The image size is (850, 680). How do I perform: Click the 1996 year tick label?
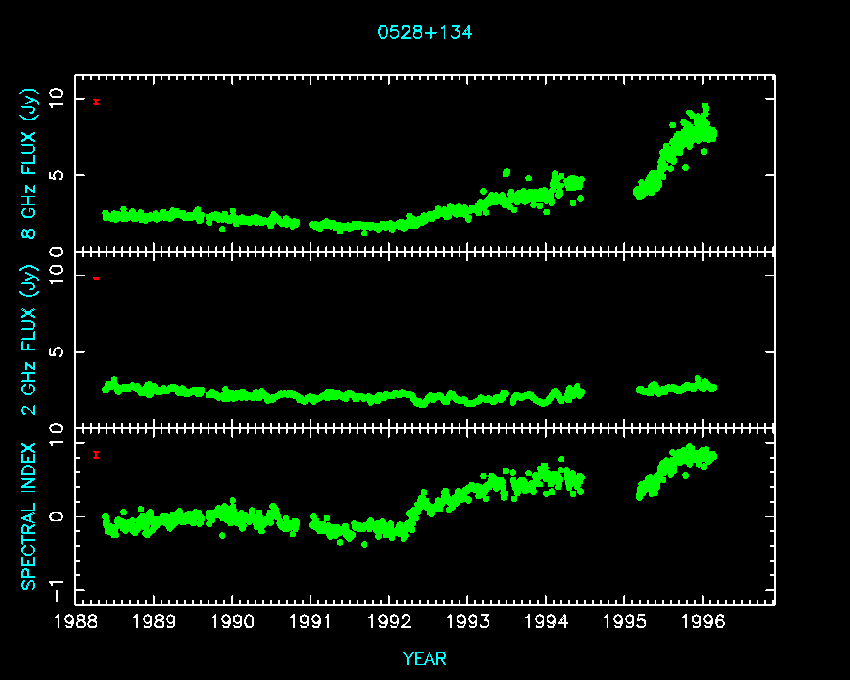tap(703, 622)
